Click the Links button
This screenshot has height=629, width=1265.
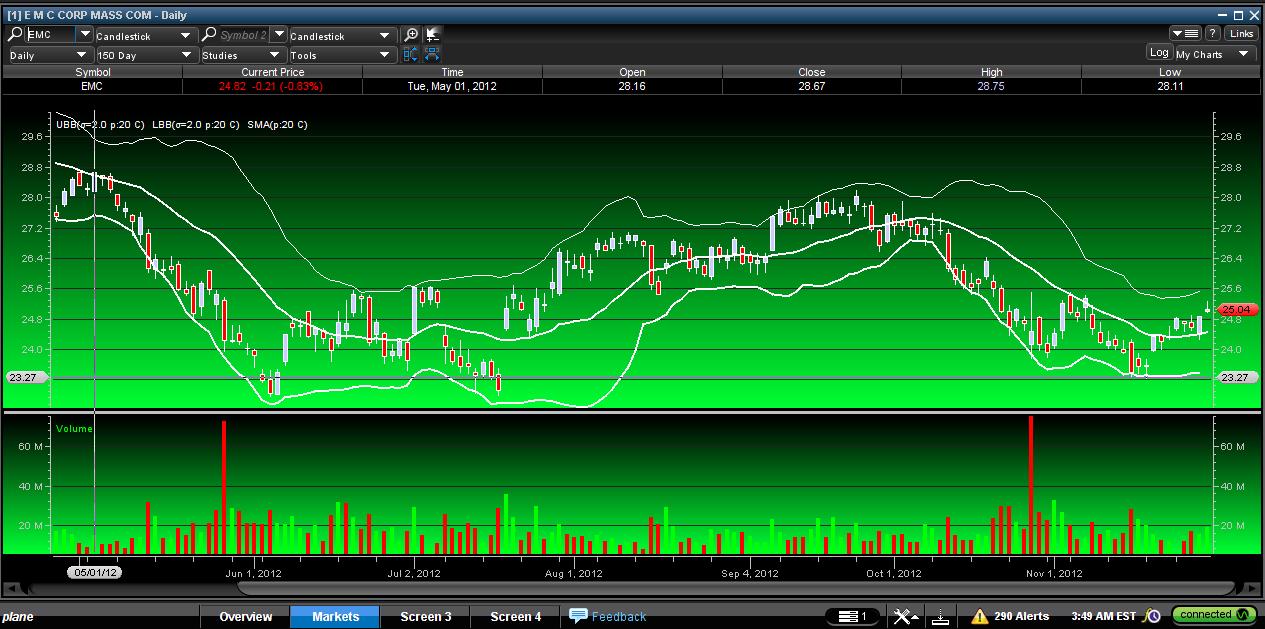pyautogui.click(x=1241, y=34)
